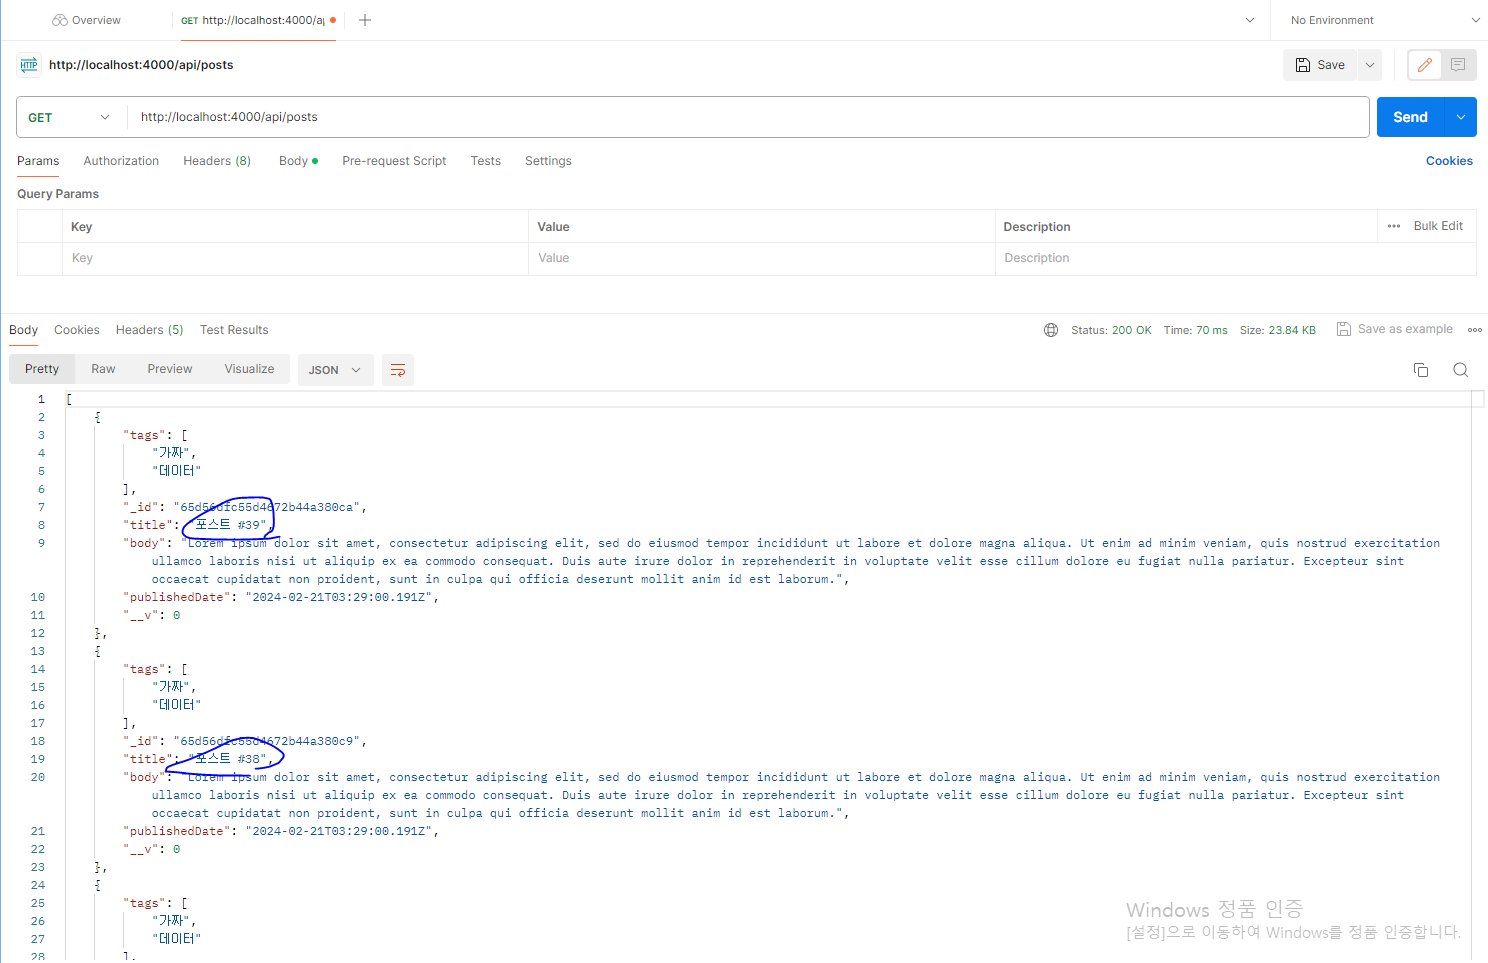Open the response Cookies tab
Screen dimensions: 1488x963
[77, 330]
